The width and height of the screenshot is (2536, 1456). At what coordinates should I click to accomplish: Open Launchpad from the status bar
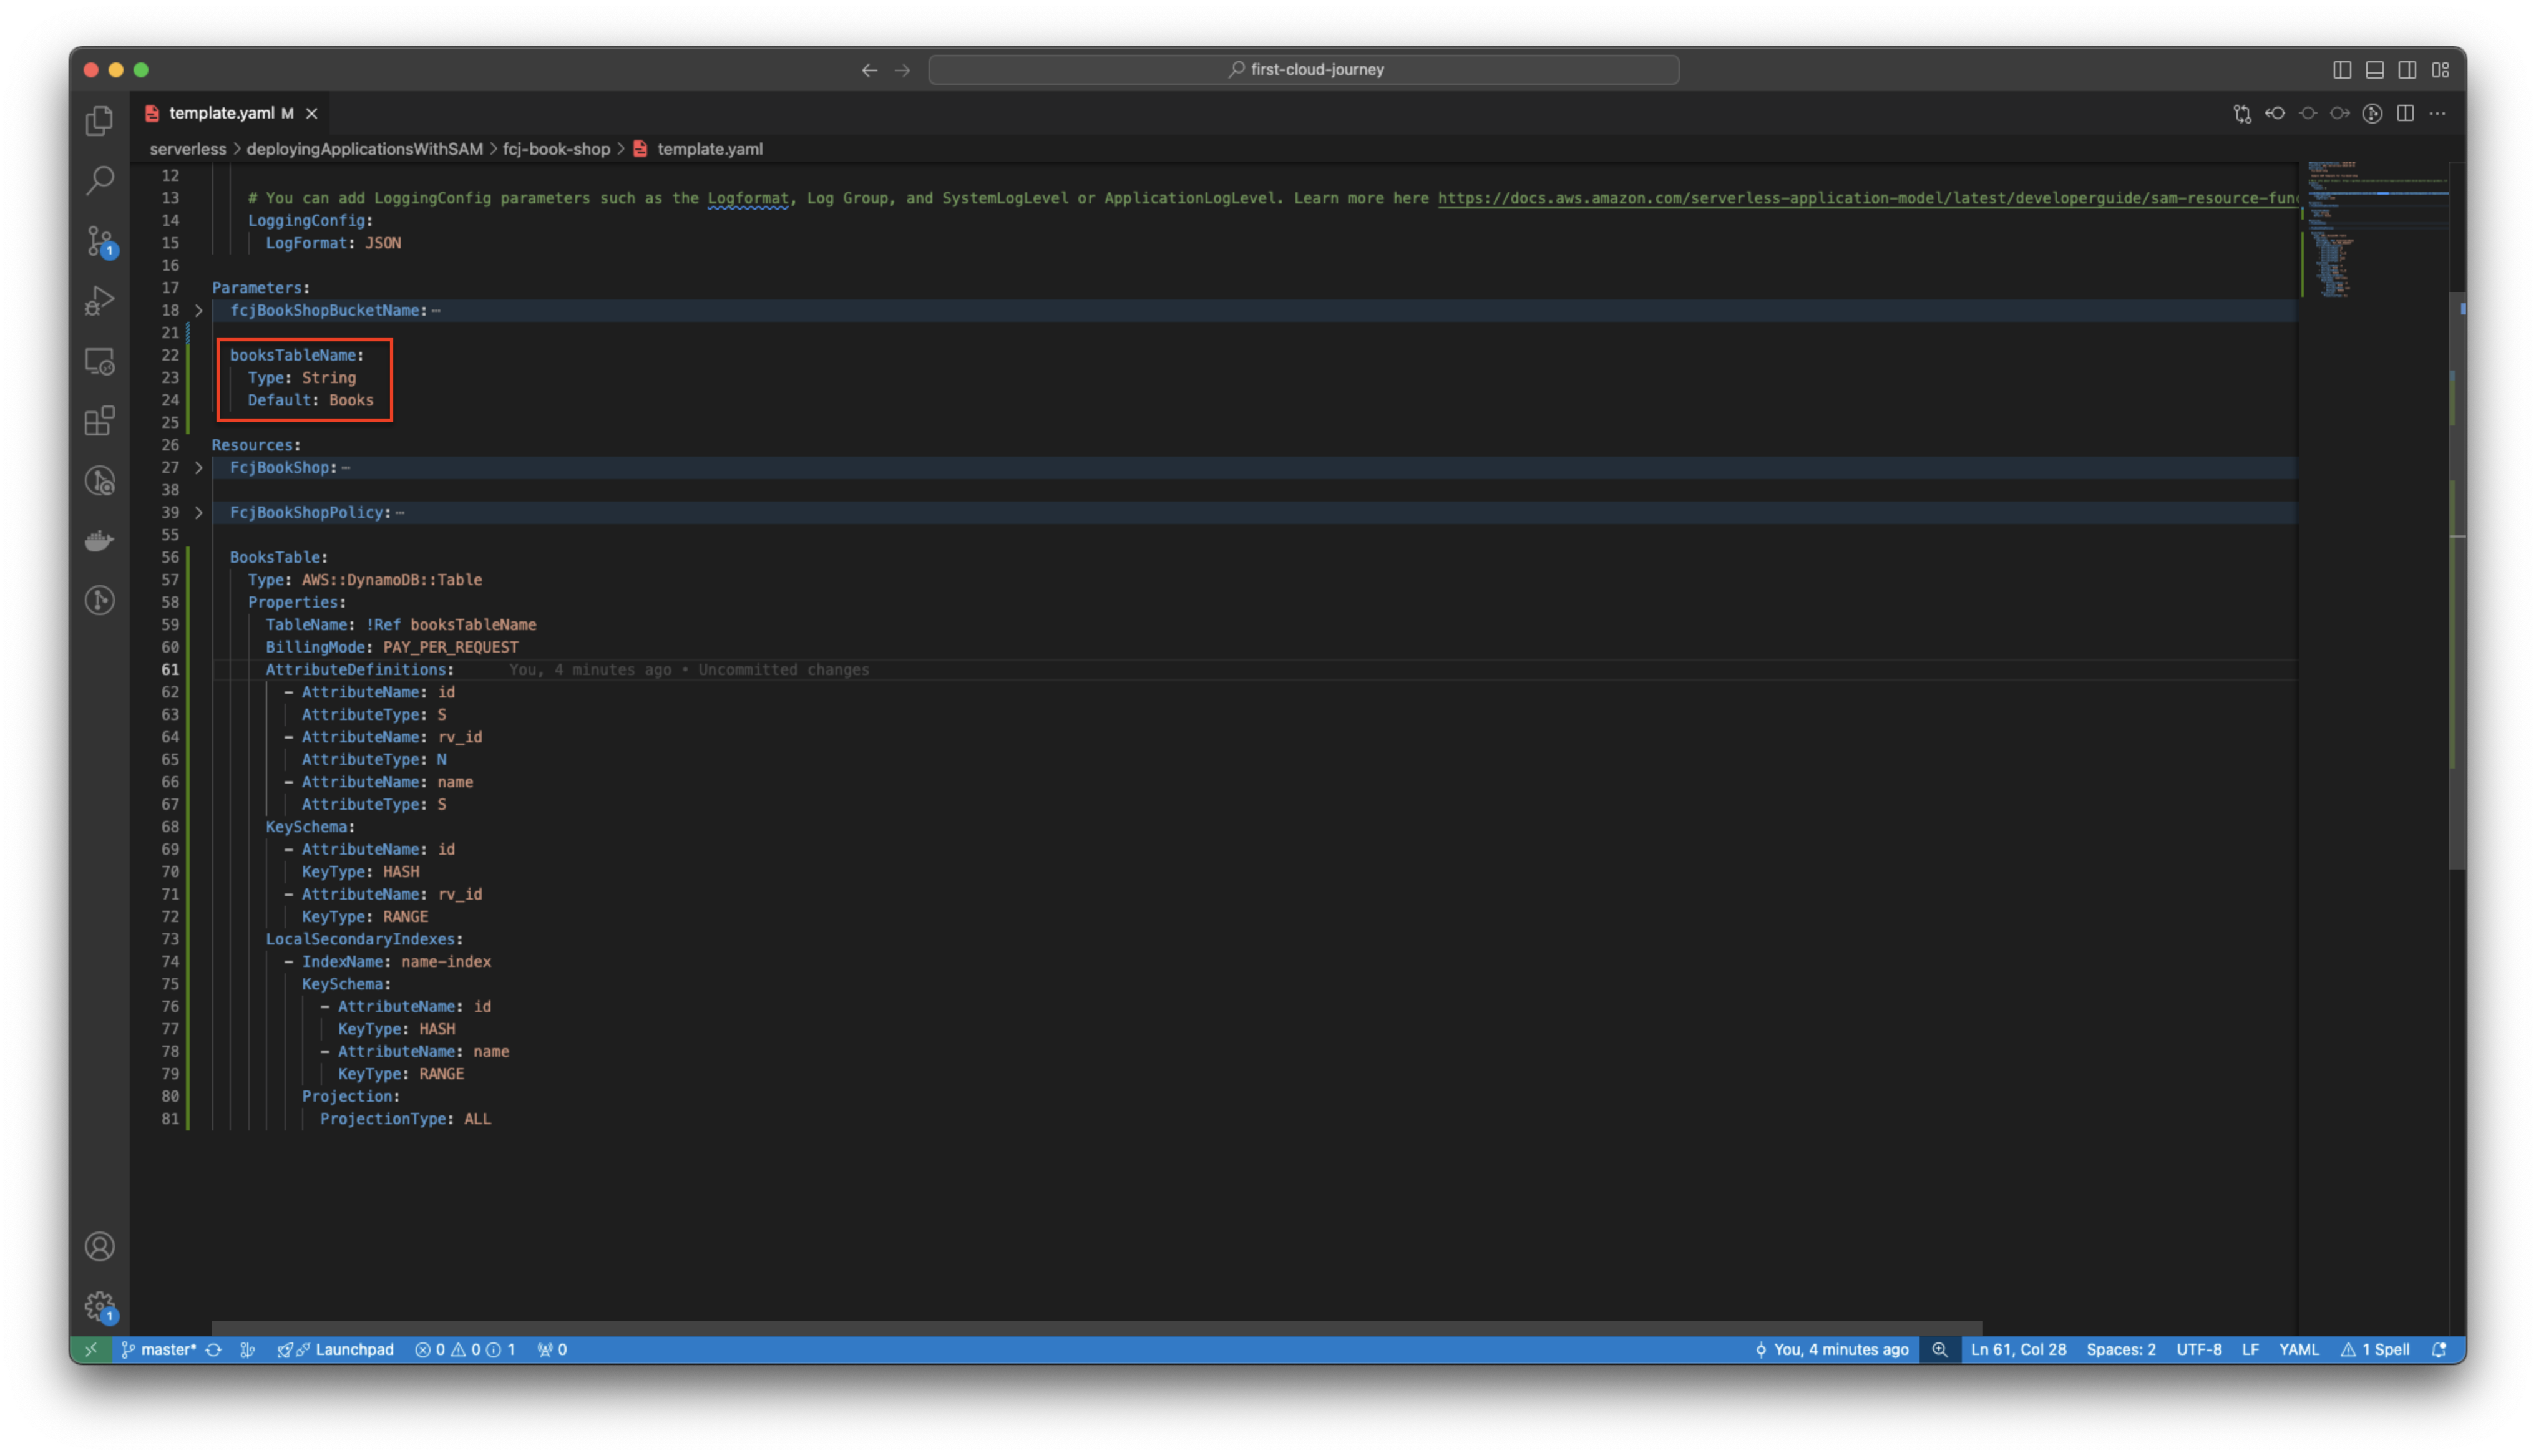click(x=336, y=1350)
